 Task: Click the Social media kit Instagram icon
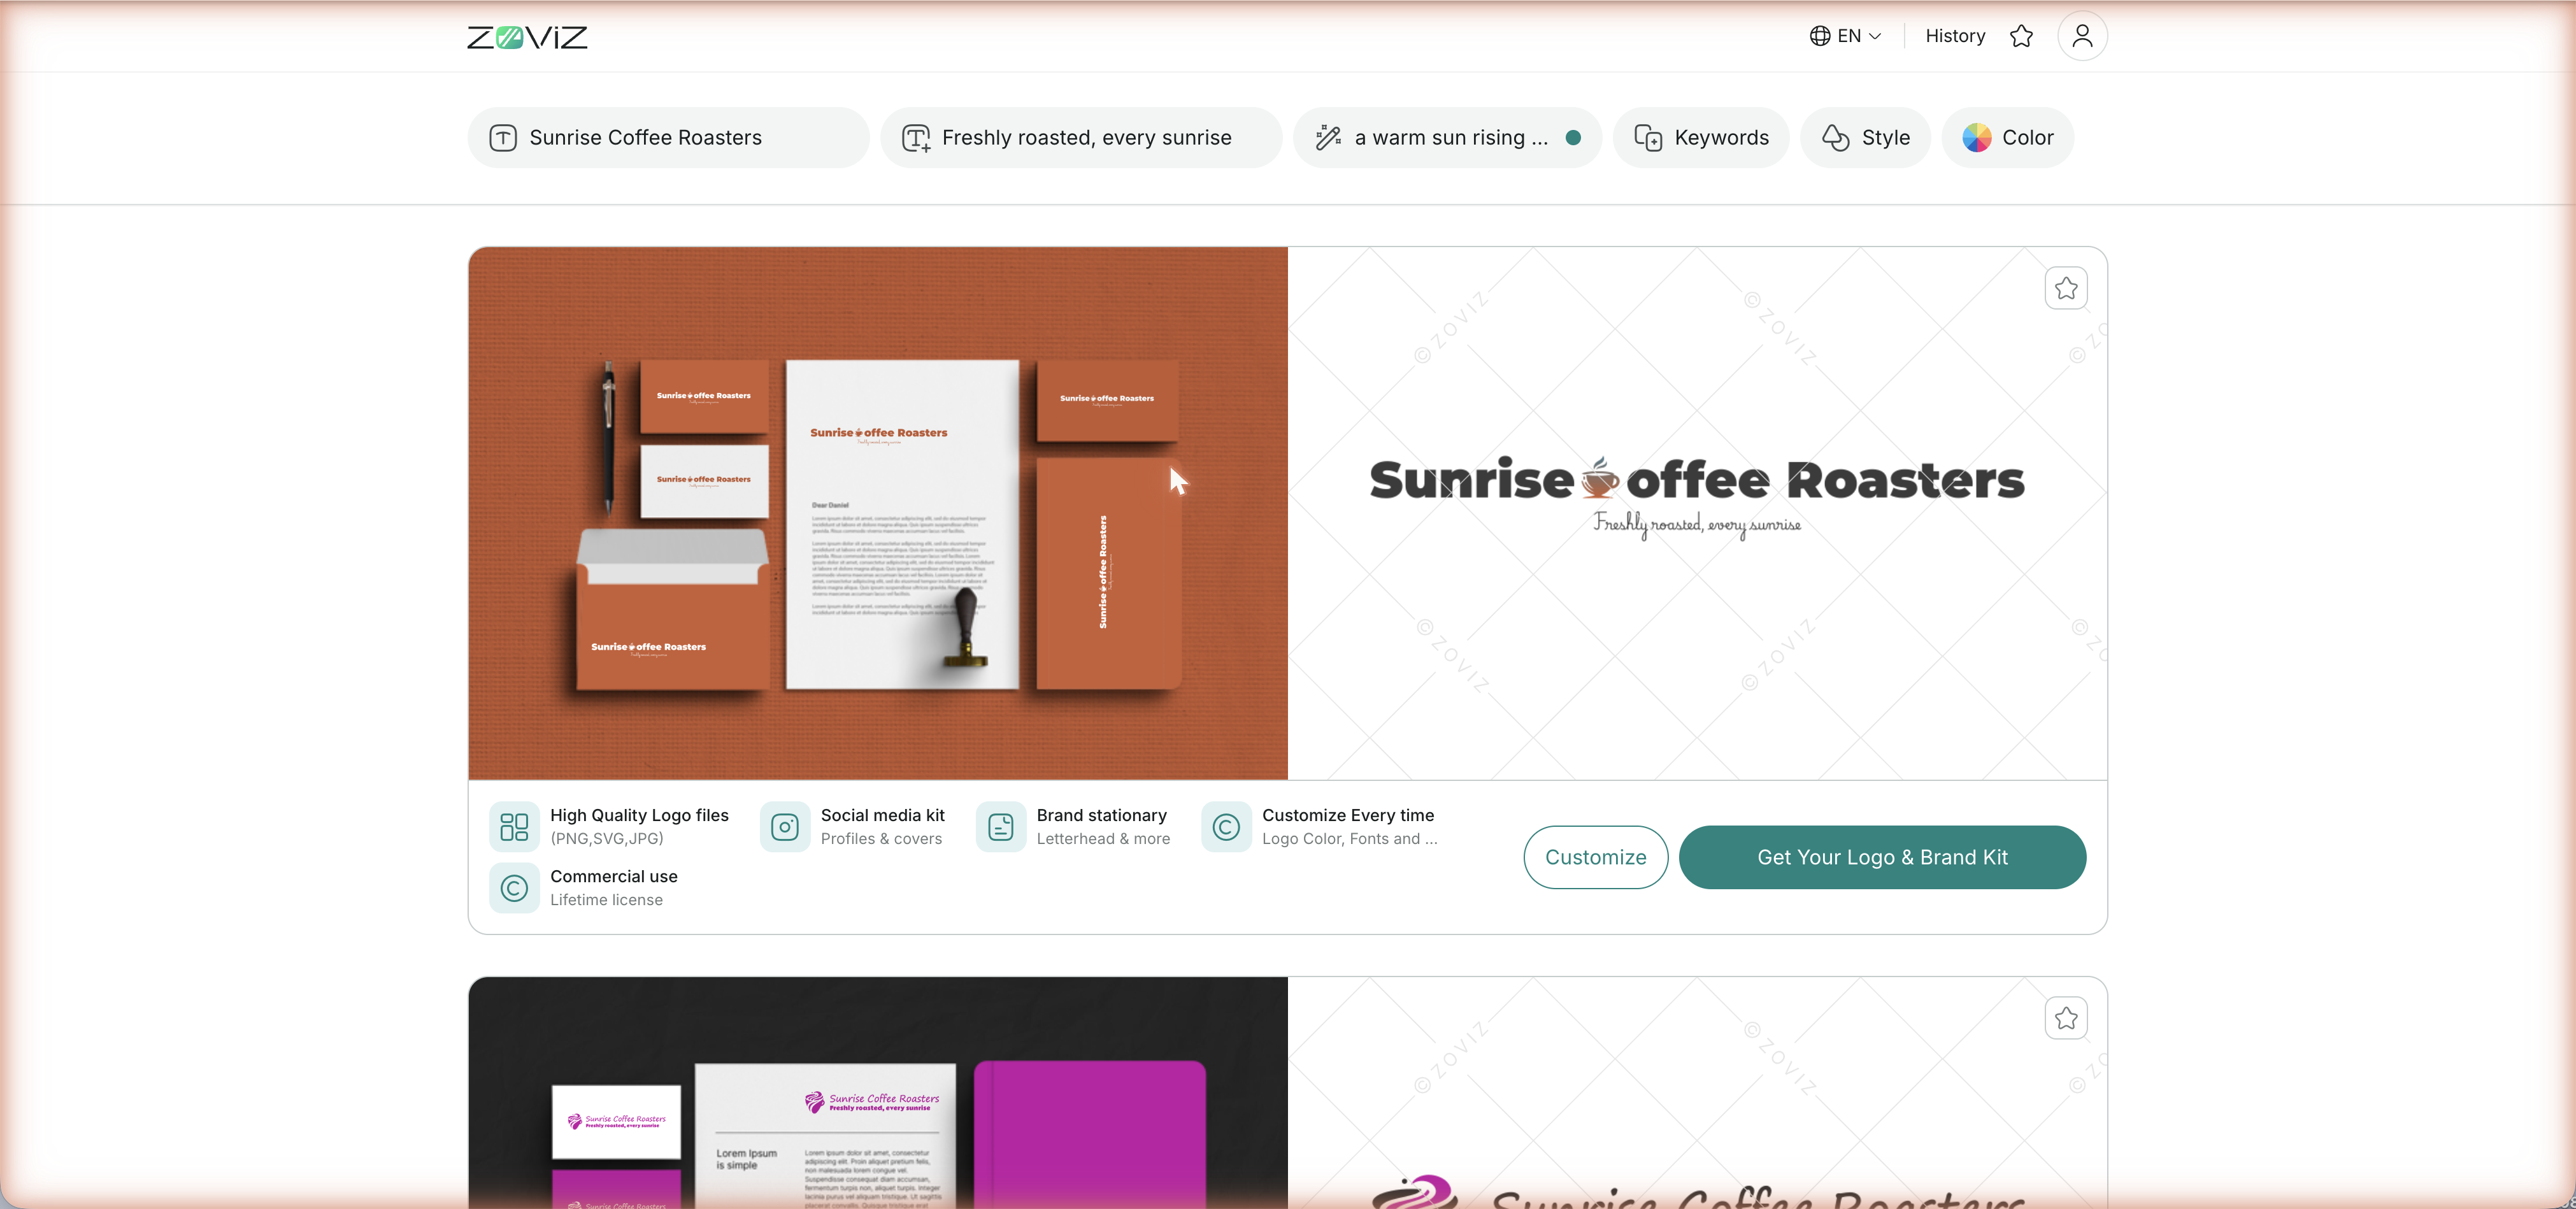pos(785,827)
